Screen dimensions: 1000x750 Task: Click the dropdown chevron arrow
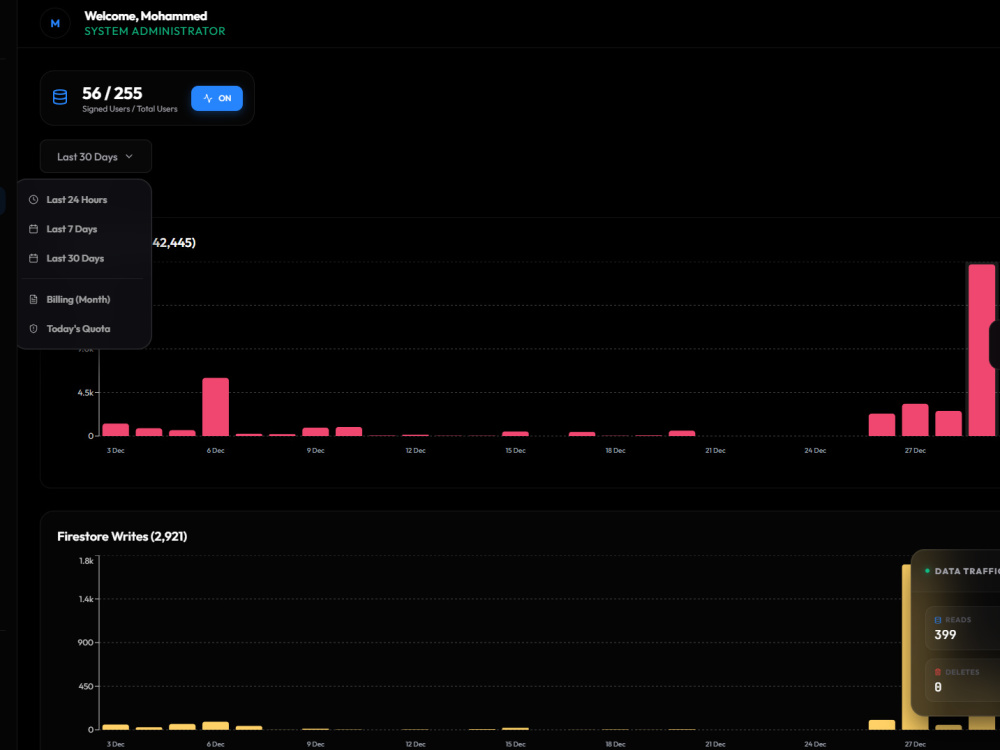pyautogui.click(x=129, y=156)
